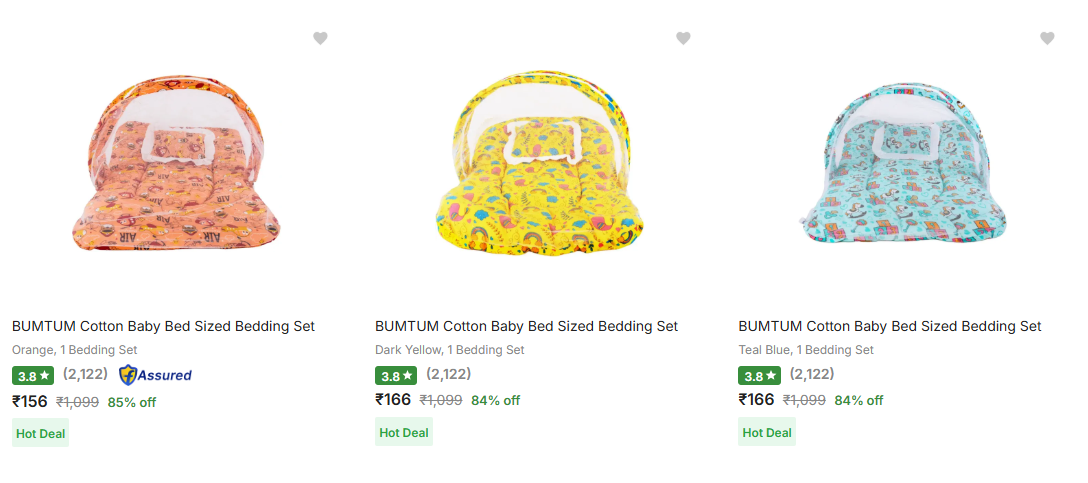Image resolution: width=1088 pixels, height=483 pixels.
Task: Open dark yellow BUMTUM bedding set title
Action: pyautogui.click(x=526, y=326)
